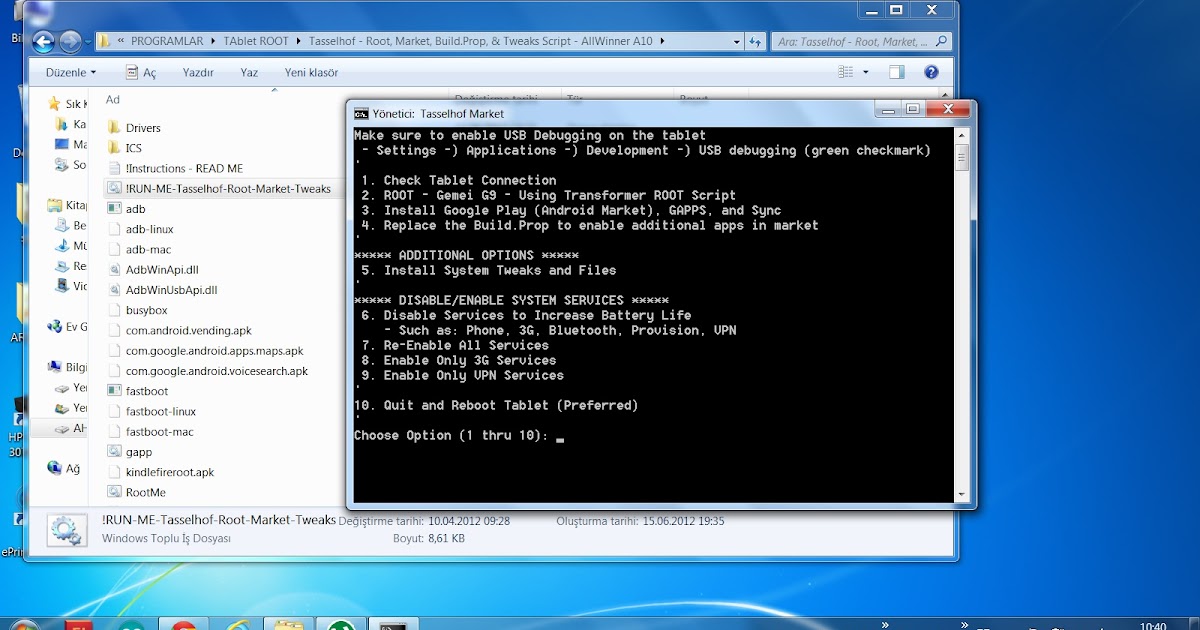Select the highlighted Al- drive in sidebar

(59, 428)
